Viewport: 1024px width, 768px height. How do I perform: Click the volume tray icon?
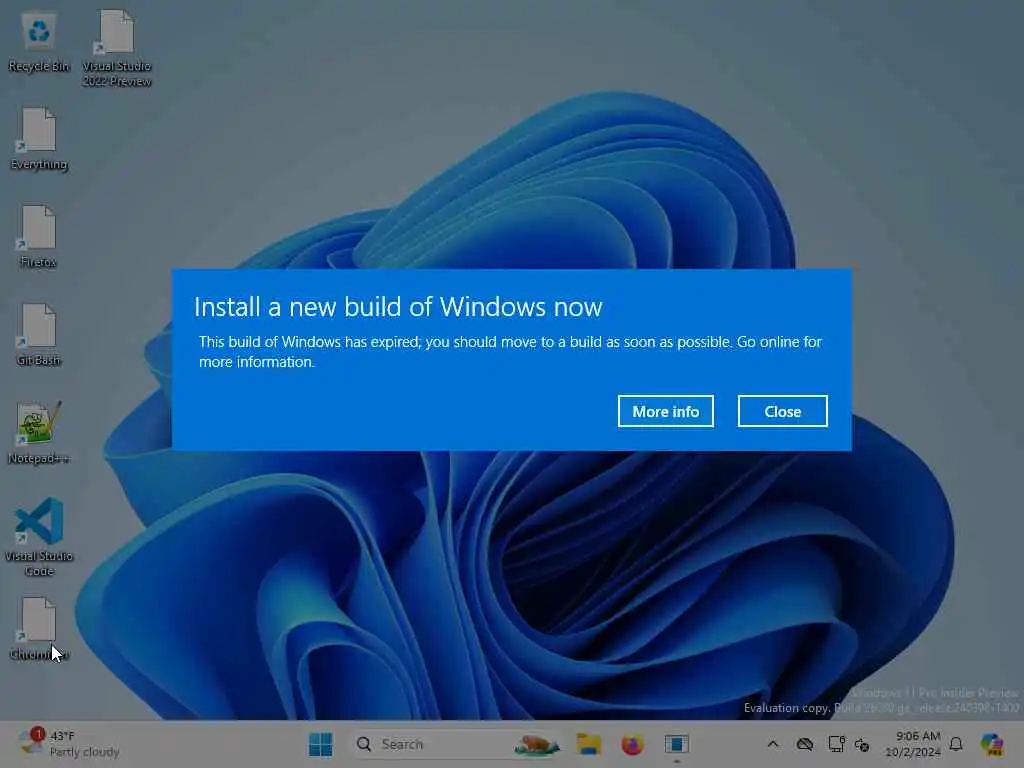point(862,744)
